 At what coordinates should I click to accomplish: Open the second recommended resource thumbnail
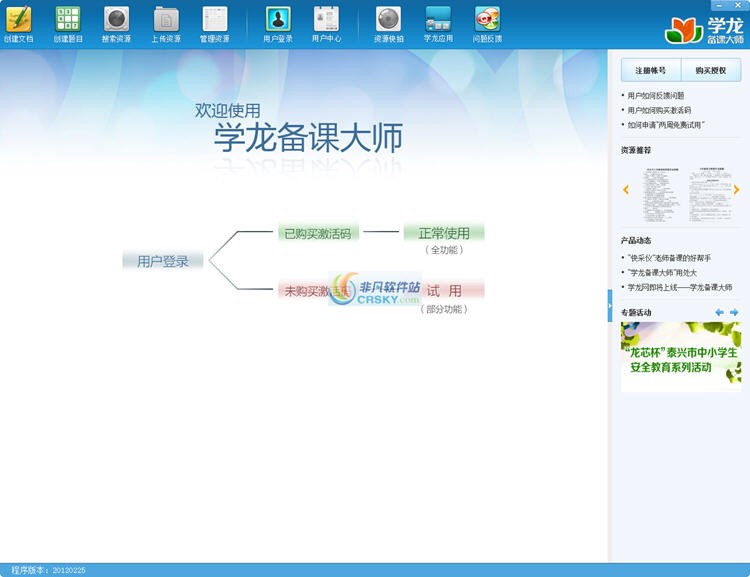(x=710, y=193)
